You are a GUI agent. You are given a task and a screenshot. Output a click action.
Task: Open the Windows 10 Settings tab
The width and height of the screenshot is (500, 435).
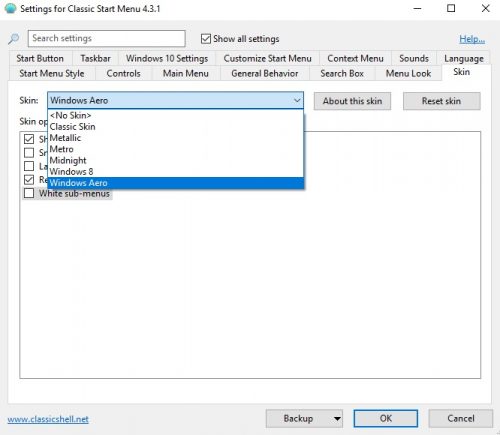pos(167,58)
